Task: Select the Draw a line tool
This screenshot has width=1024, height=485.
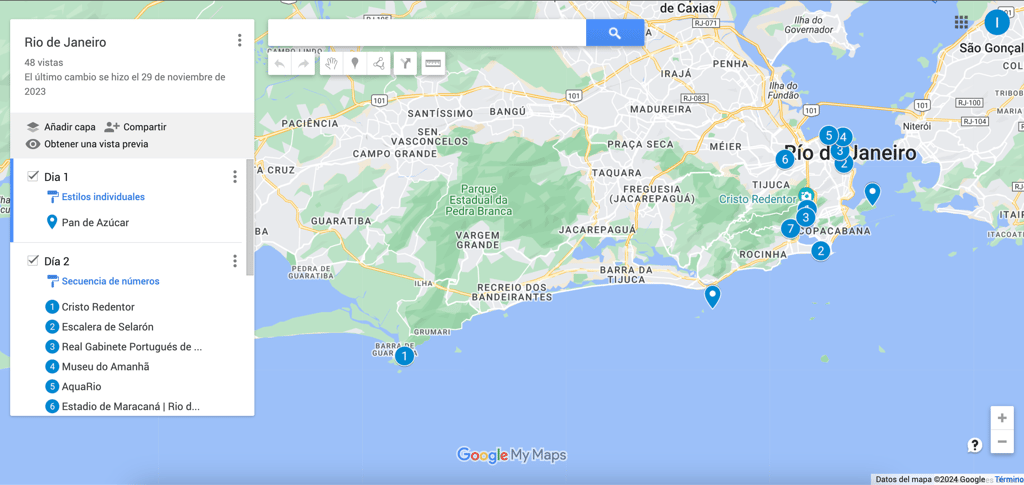Action: [379, 63]
